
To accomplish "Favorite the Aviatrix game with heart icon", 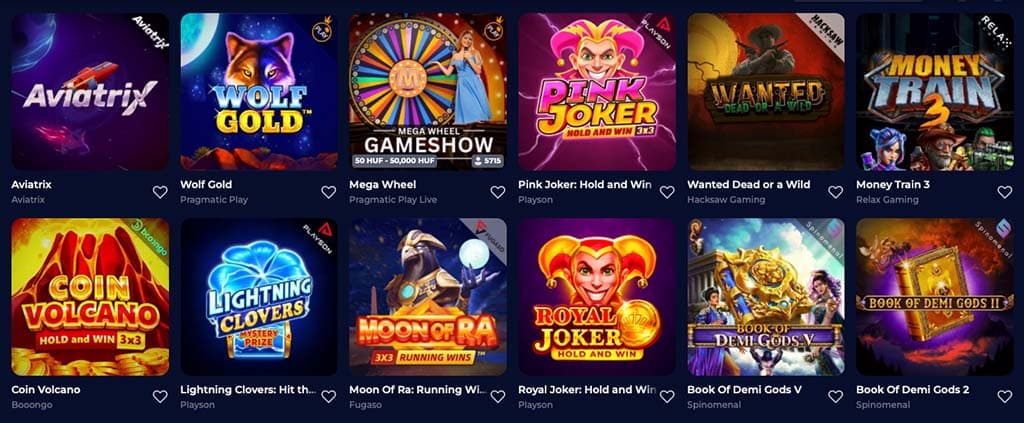I will coord(160,192).
